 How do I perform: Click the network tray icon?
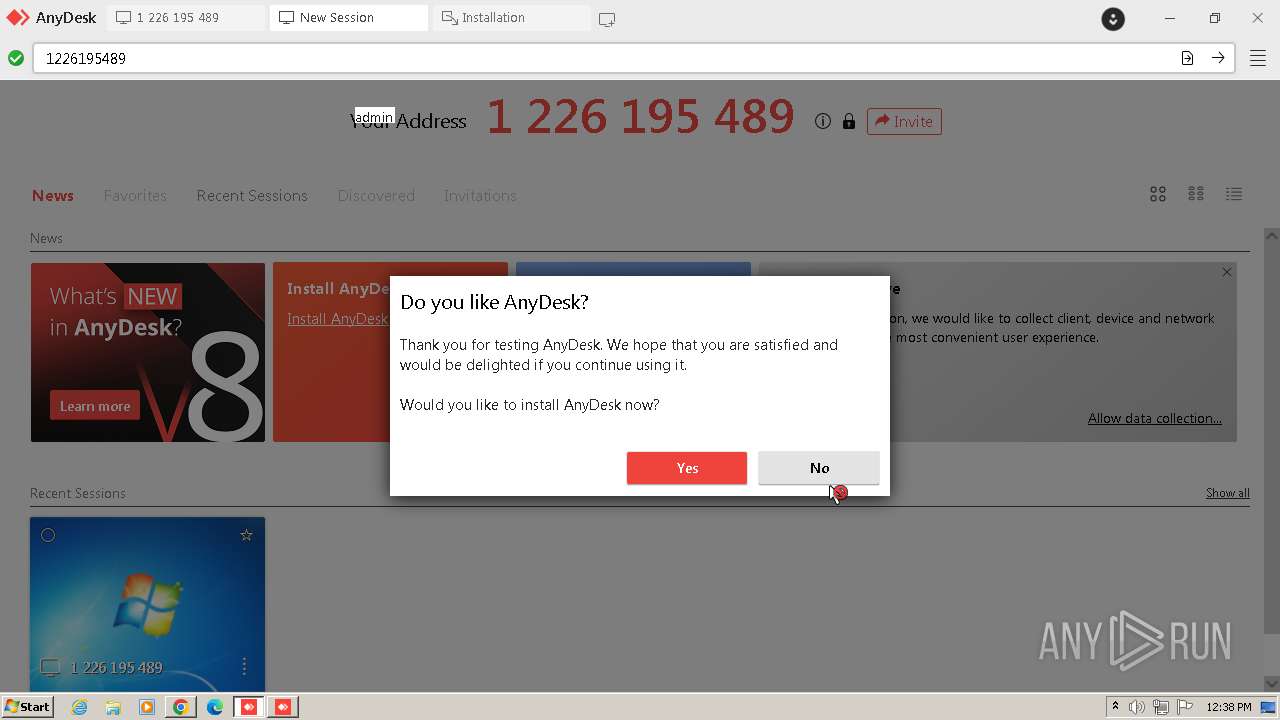1161,707
